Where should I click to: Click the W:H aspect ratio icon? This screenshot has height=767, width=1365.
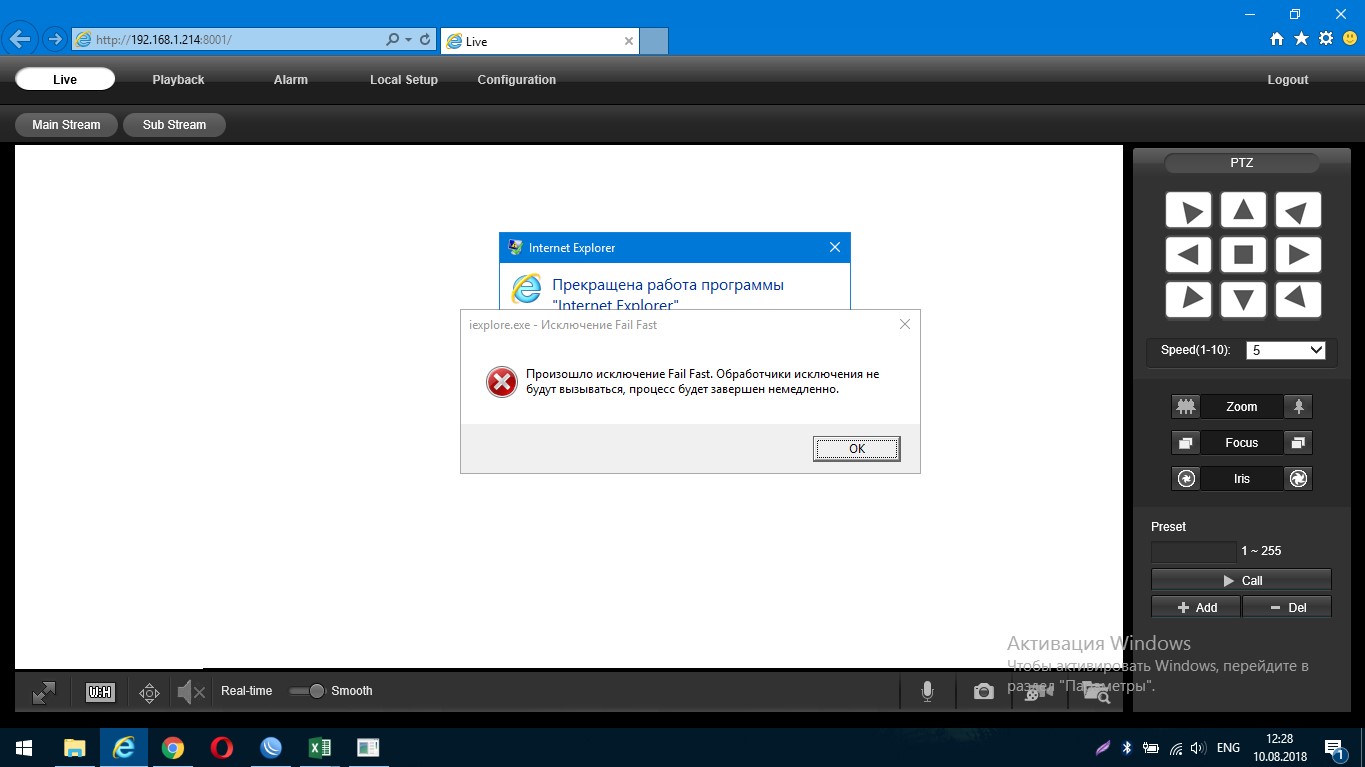click(x=100, y=692)
